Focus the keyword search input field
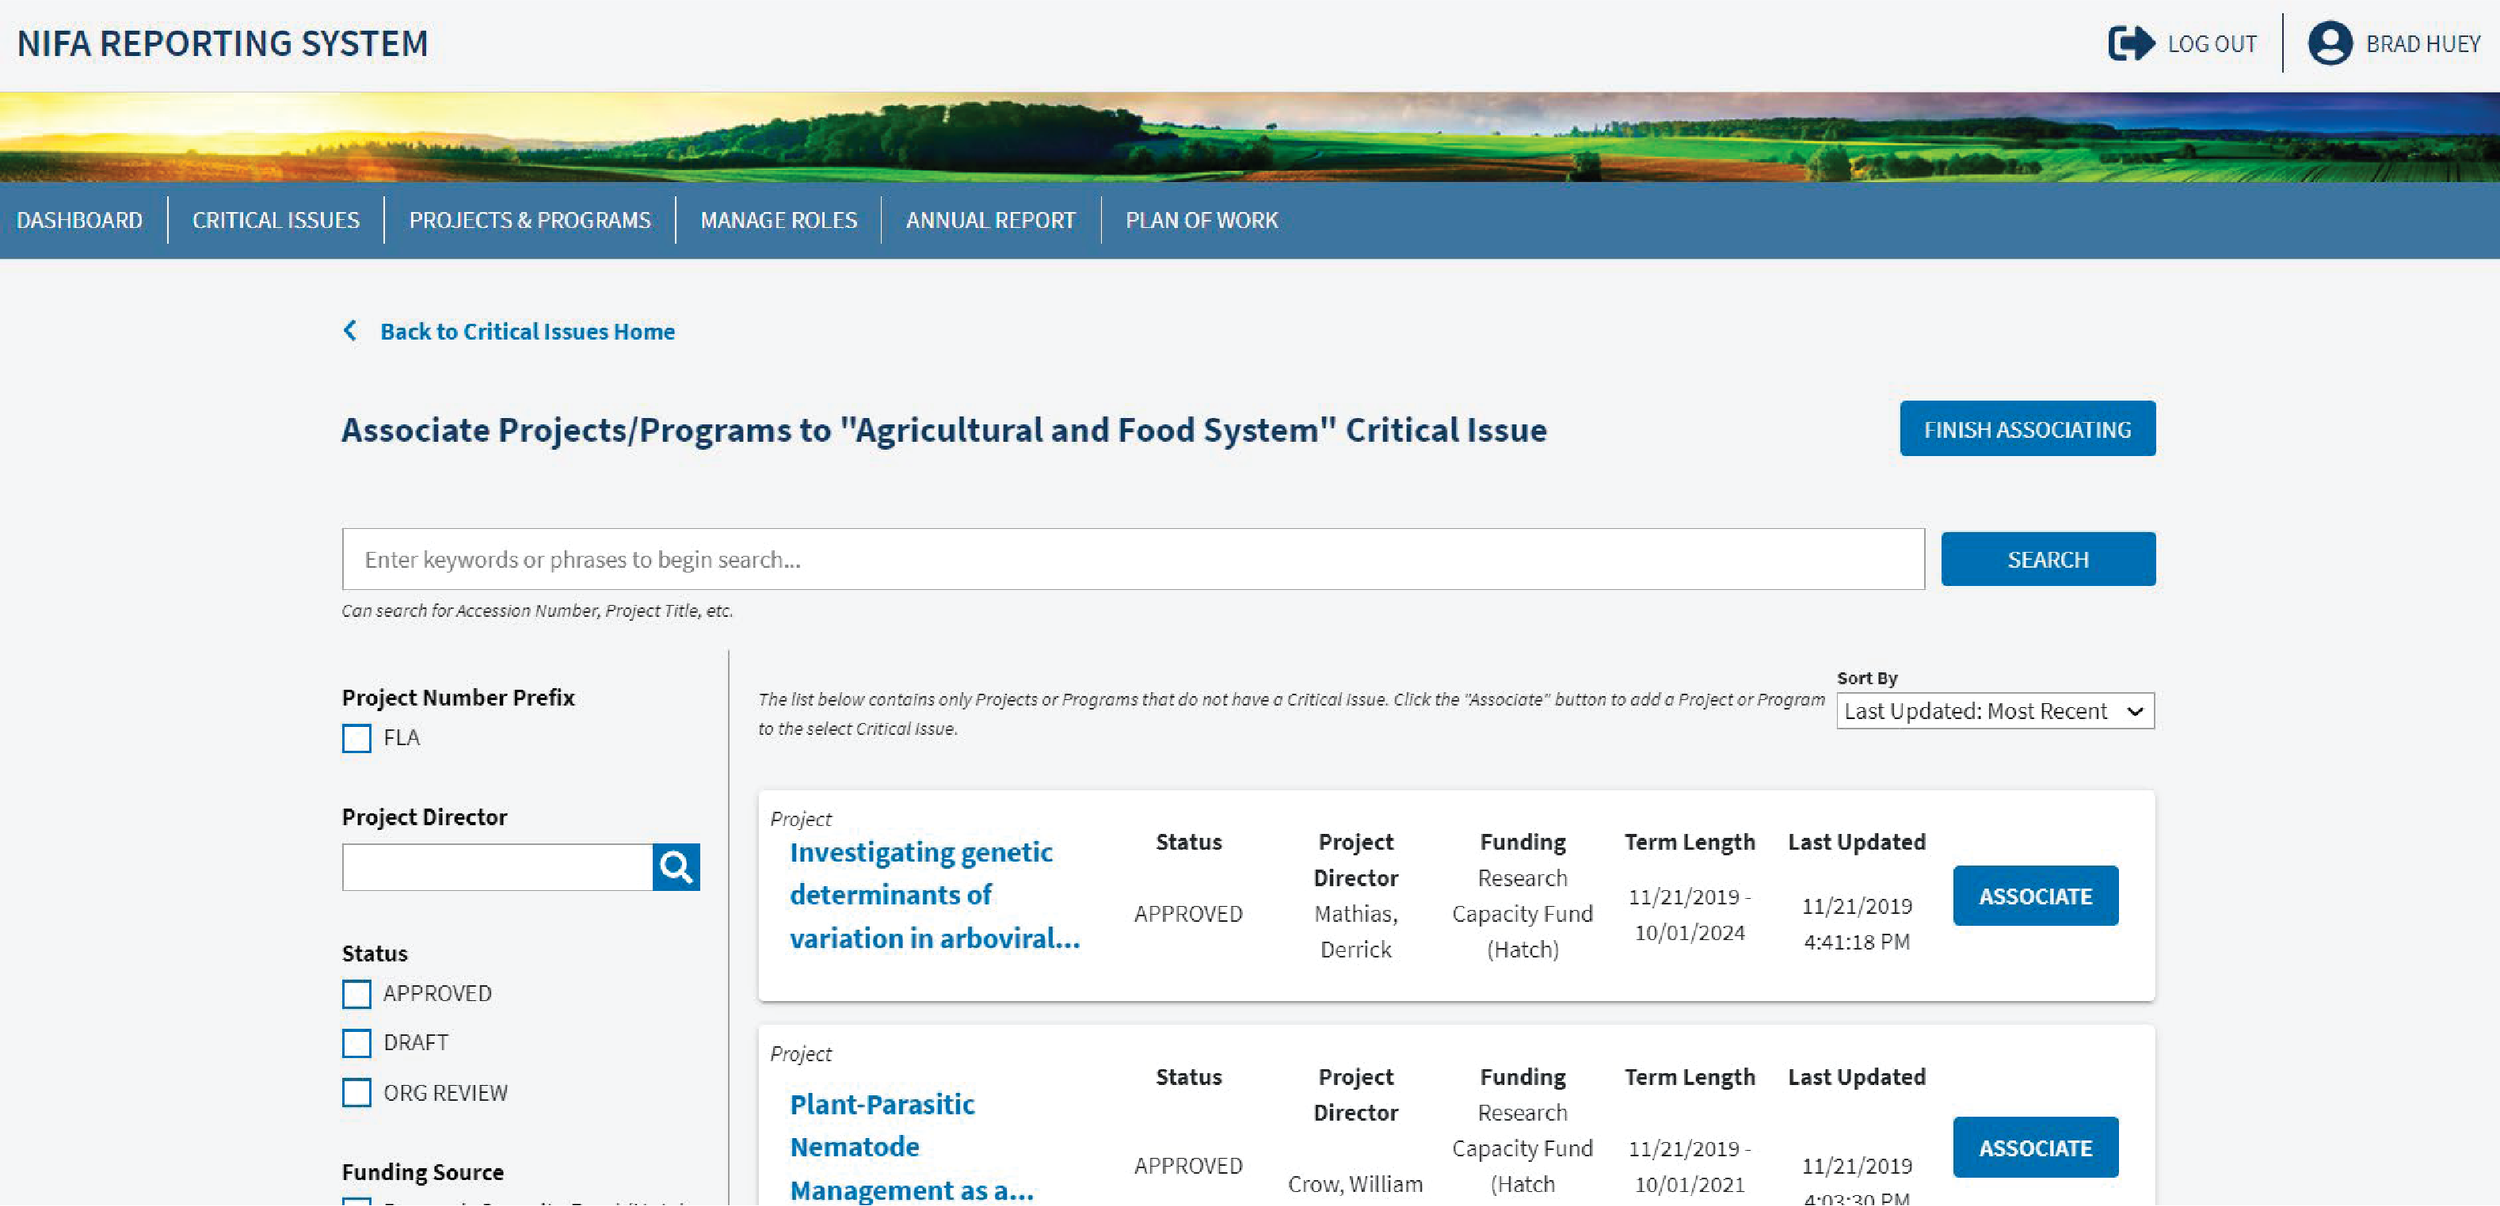Viewport: 2500px width, 1206px height. 1132,559
